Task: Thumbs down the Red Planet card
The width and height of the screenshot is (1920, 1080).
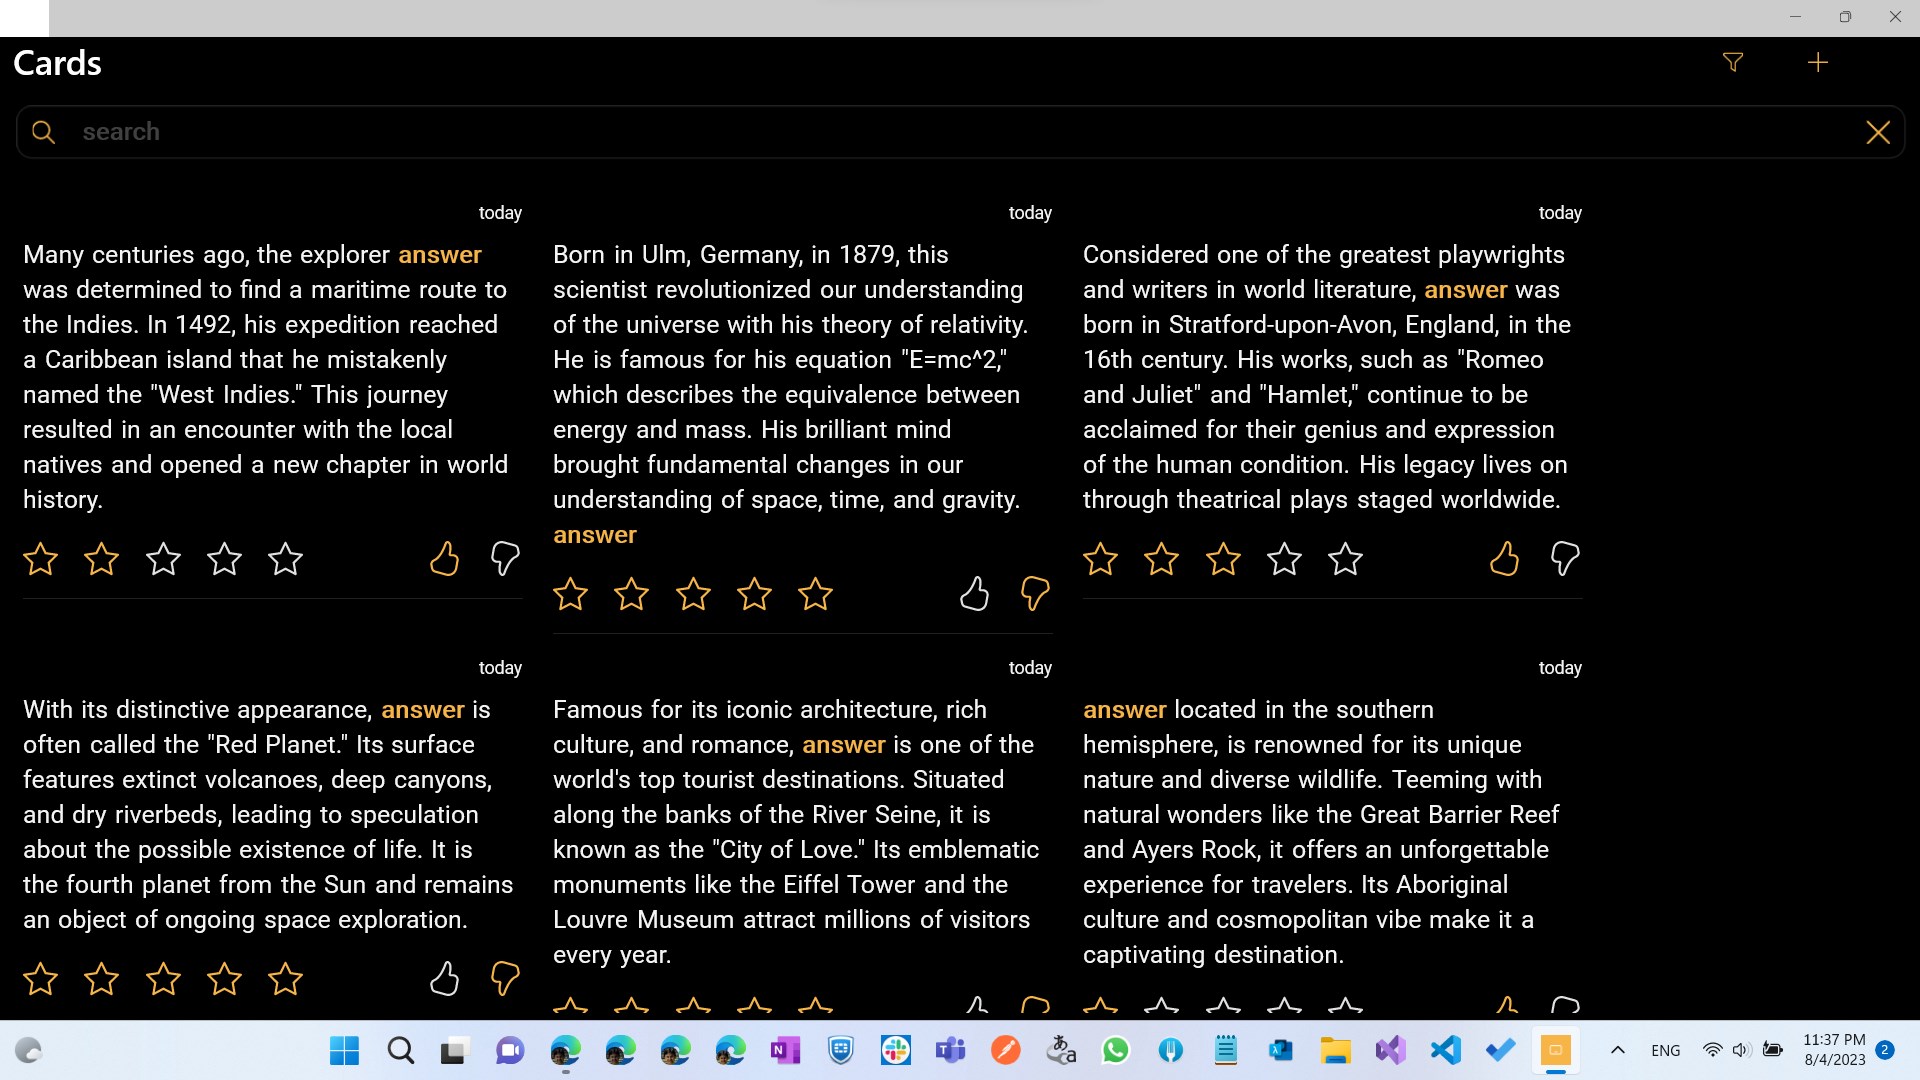Action: (505, 978)
